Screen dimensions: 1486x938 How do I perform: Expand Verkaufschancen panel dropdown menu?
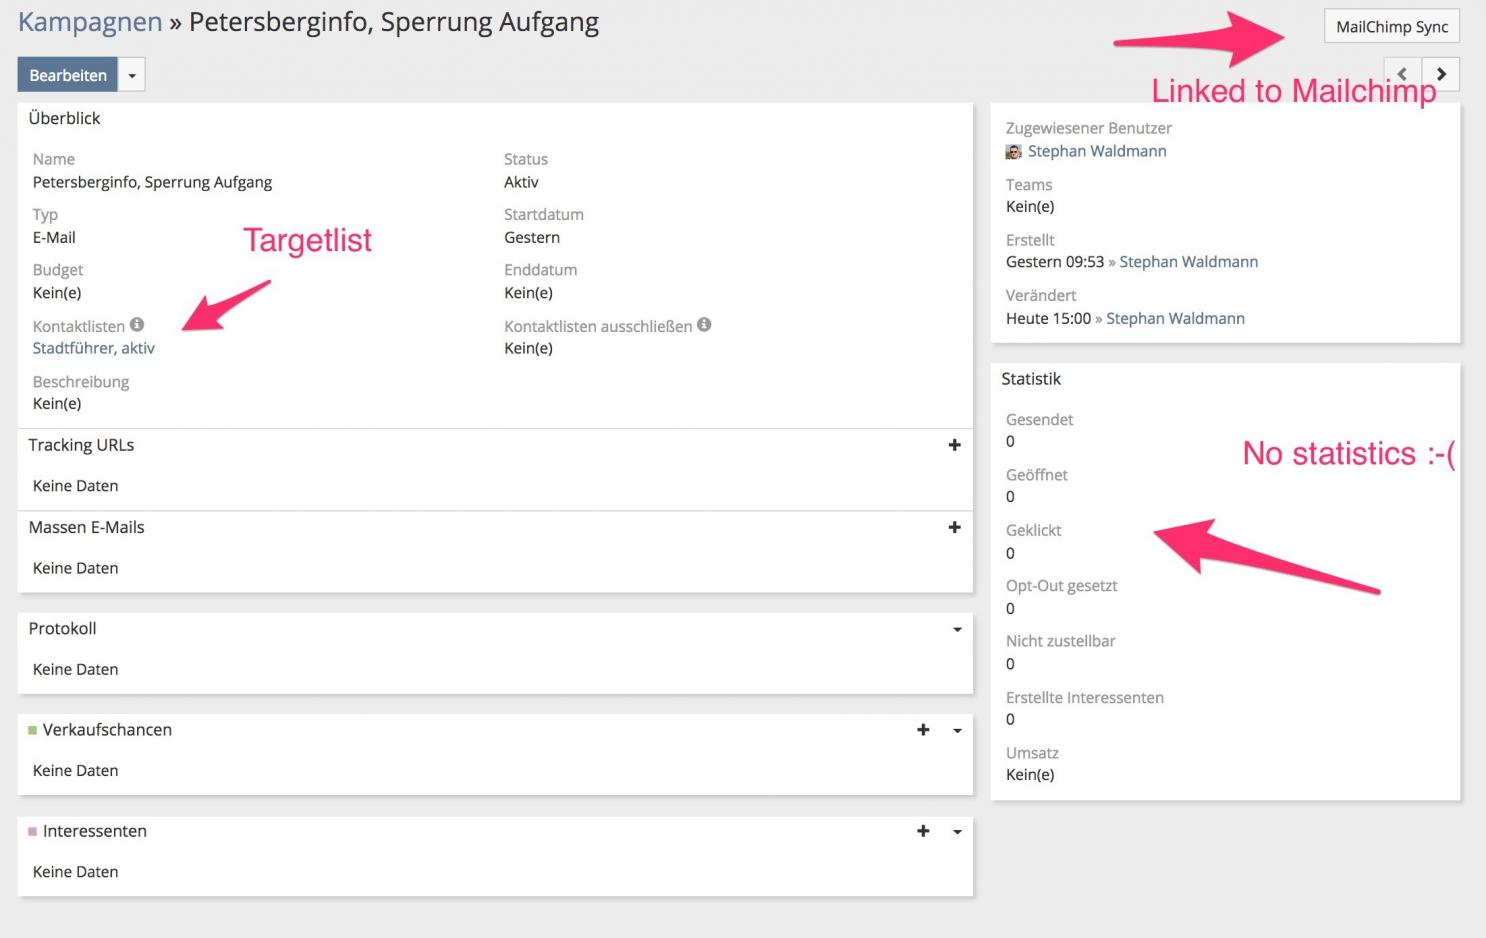click(x=957, y=731)
